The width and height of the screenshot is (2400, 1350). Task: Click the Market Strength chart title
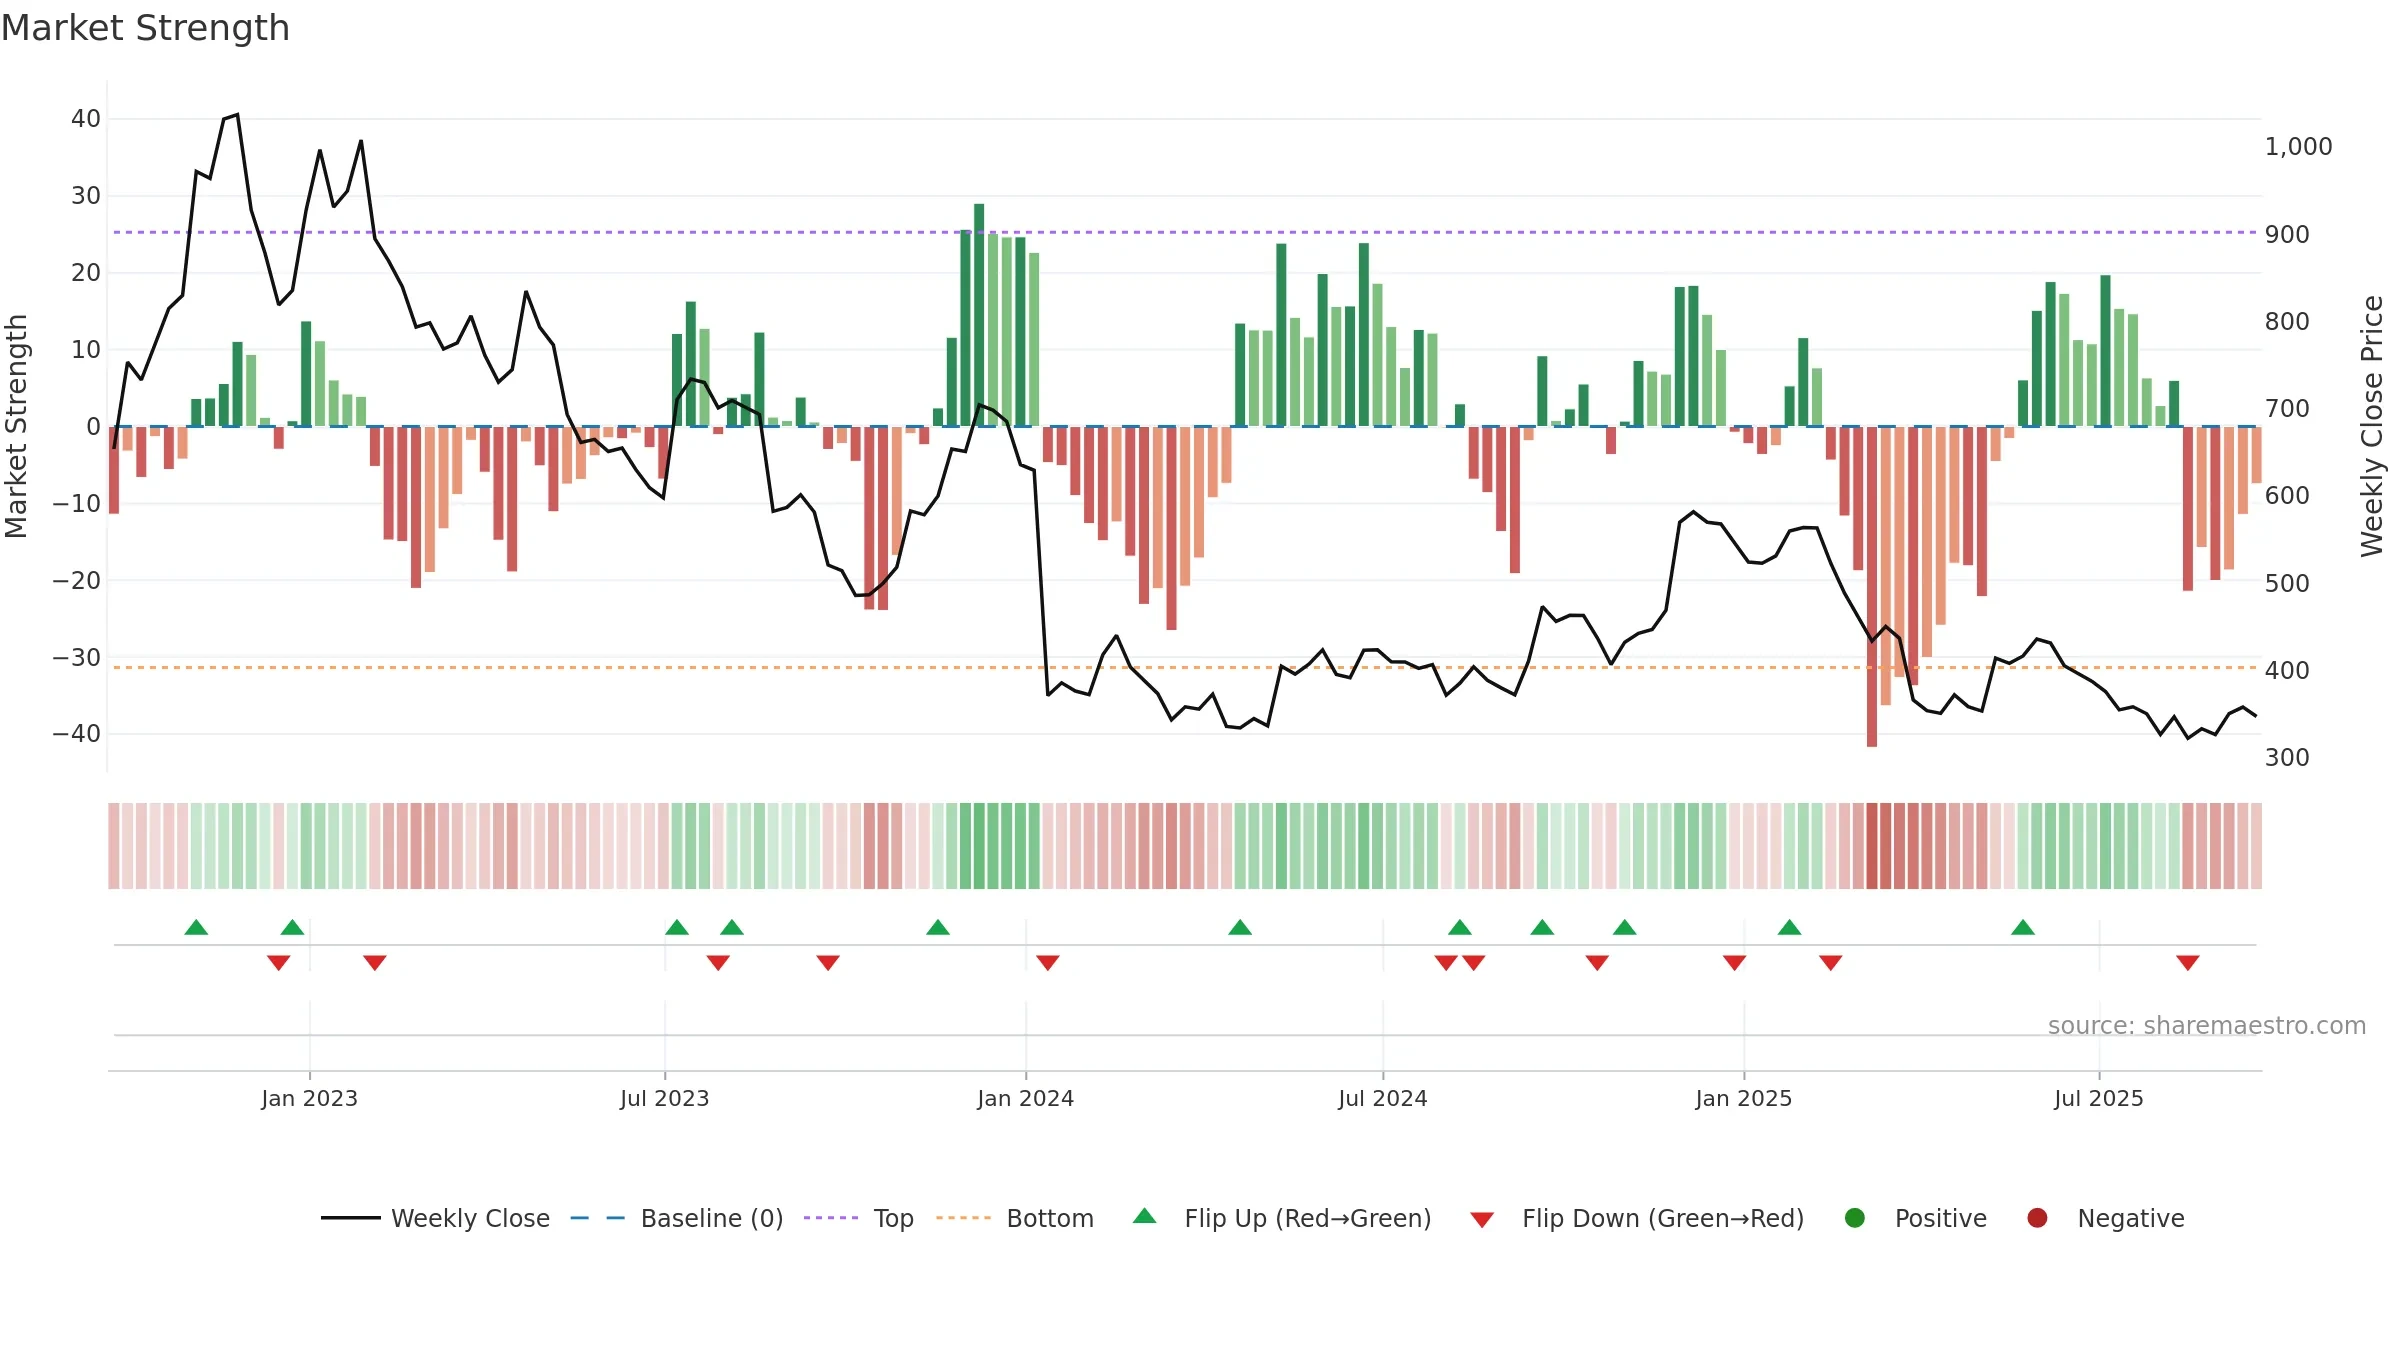[146, 28]
